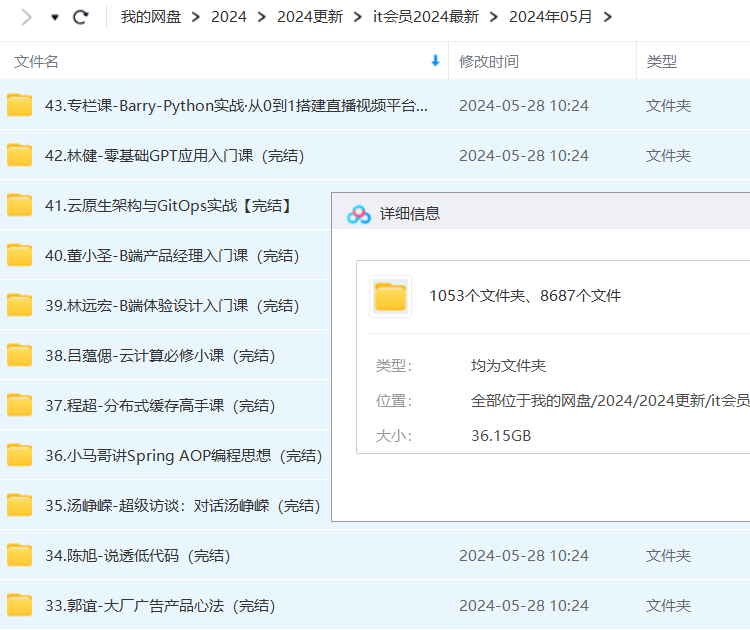This screenshot has height=630, width=750.
Task: Click the folder icon of 42.林健 GPT入门课
Action: pos(20,155)
